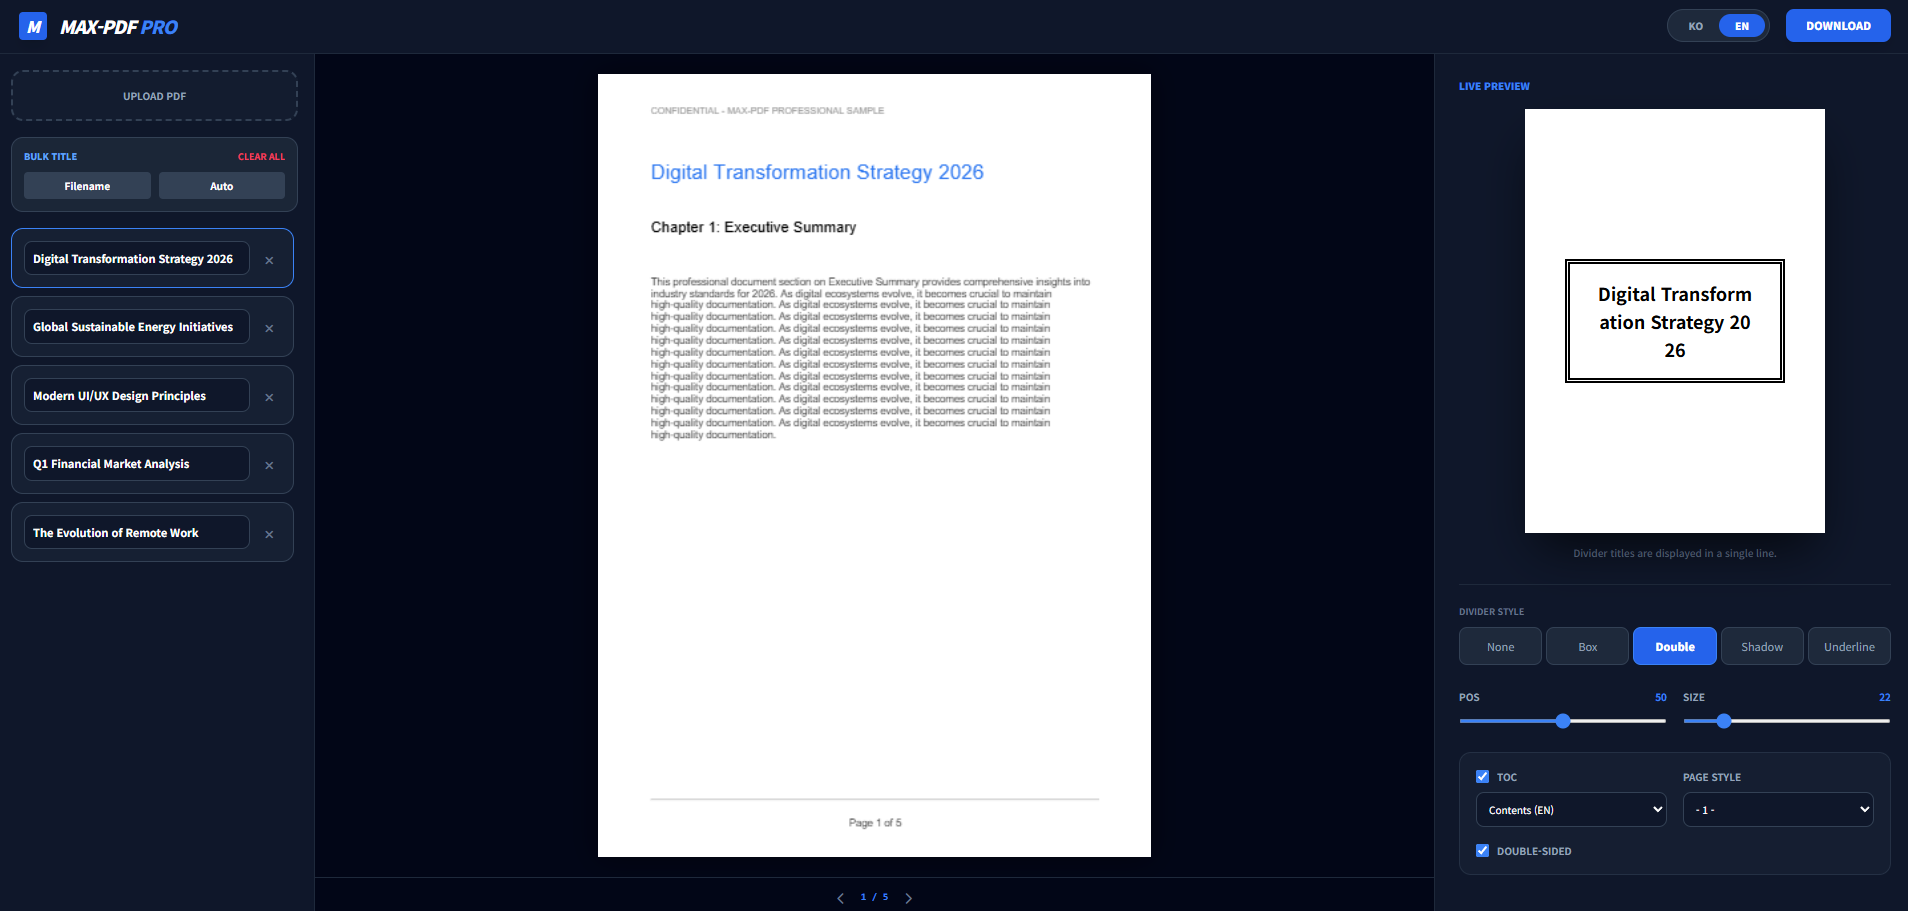
Task: Remove the Q1 Financial Market Analysis entry
Action: point(269,464)
